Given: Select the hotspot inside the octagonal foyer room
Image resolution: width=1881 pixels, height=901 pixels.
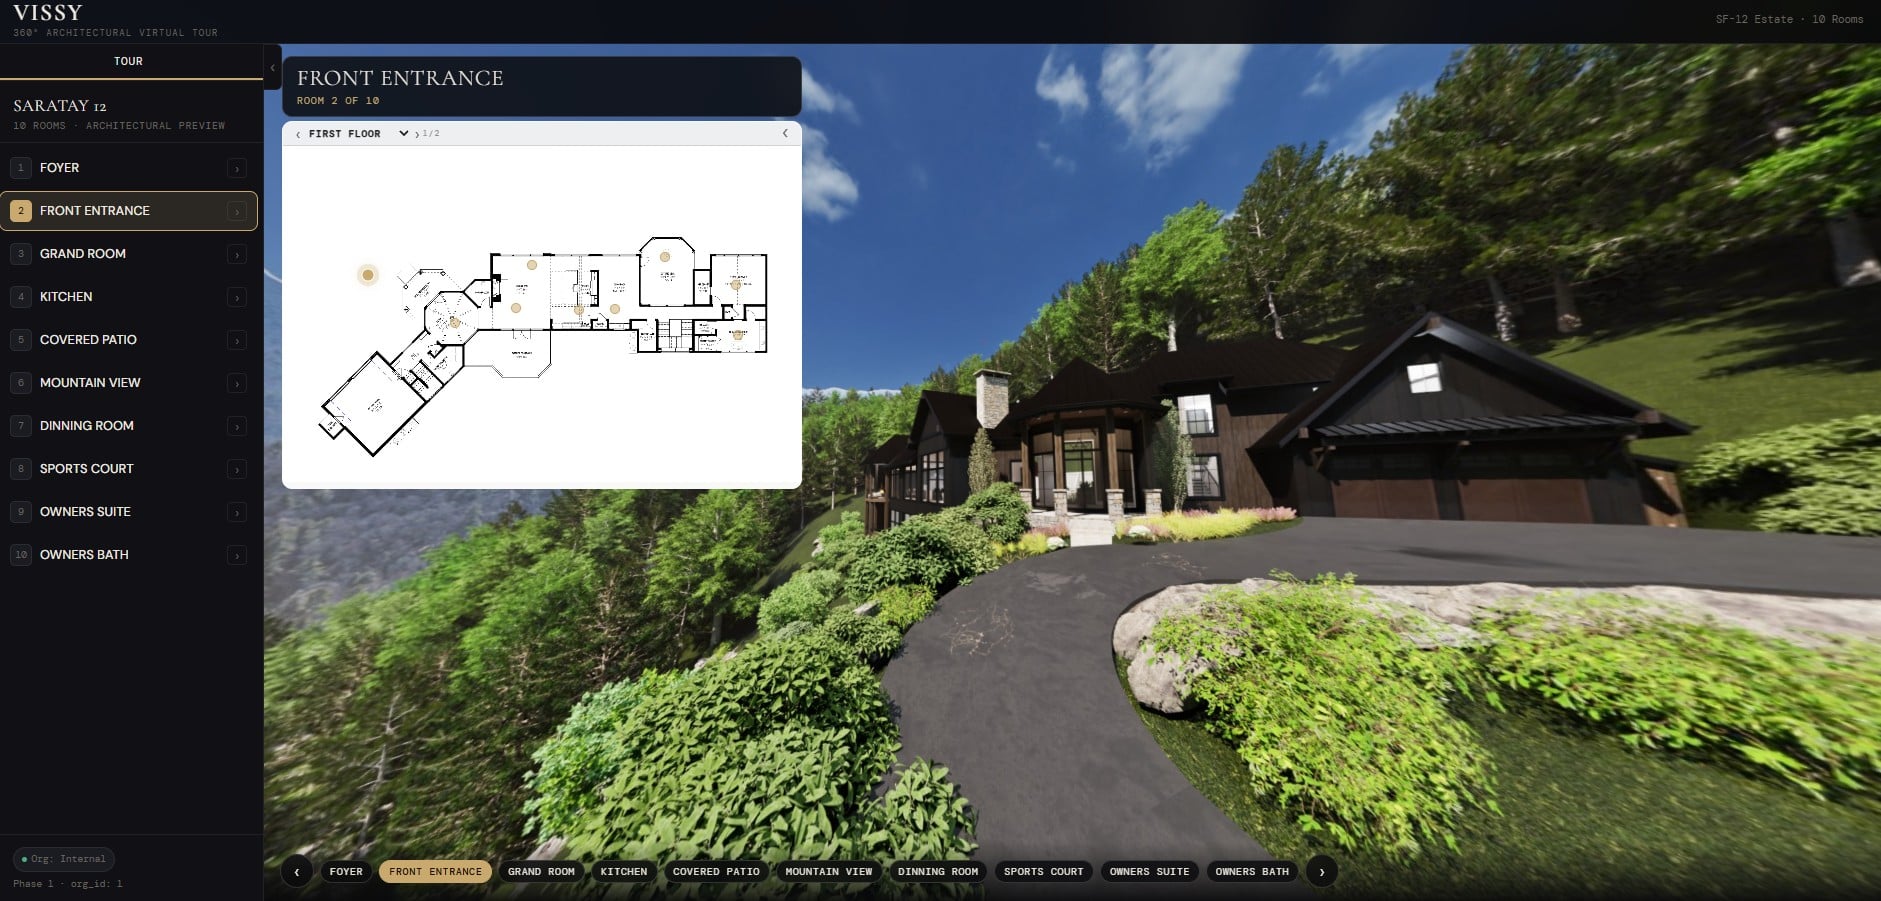Looking at the screenshot, I should pos(454,322).
